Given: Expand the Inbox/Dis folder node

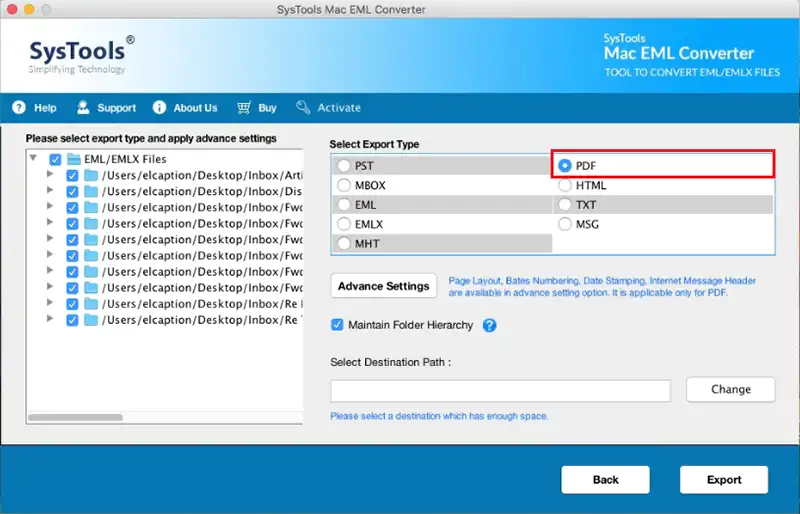Looking at the screenshot, I should pos(50,190).
